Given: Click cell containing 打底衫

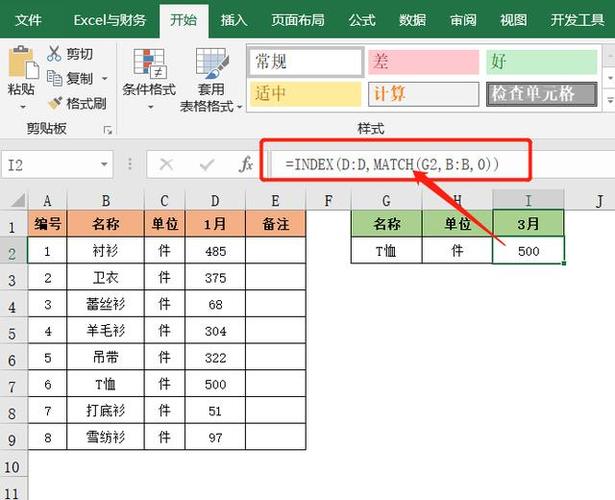Looking at the screenshot, I should [106, 411].
